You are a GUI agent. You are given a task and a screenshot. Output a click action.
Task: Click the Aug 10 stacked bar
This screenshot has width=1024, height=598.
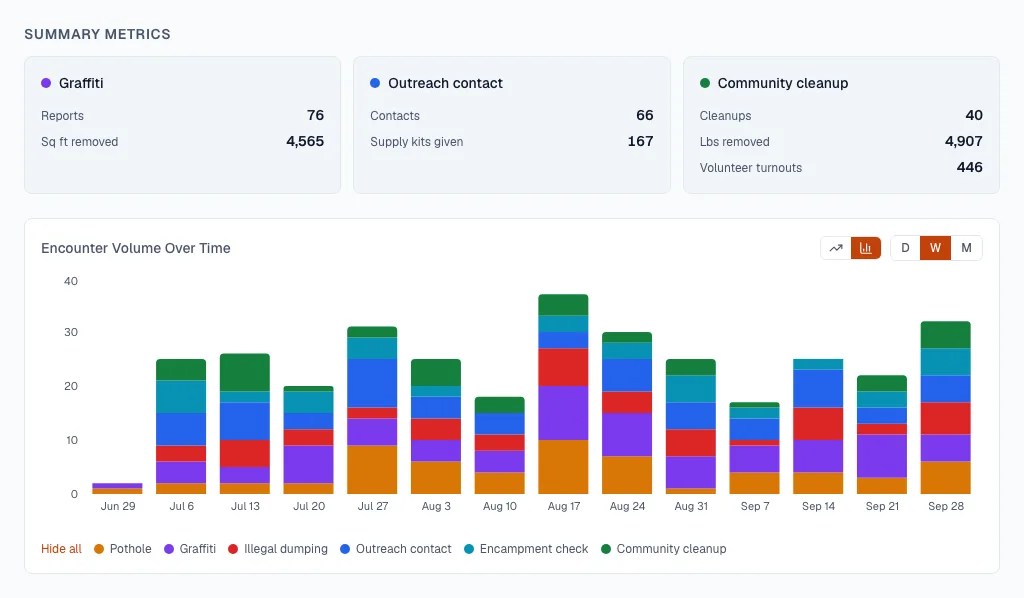500,445
